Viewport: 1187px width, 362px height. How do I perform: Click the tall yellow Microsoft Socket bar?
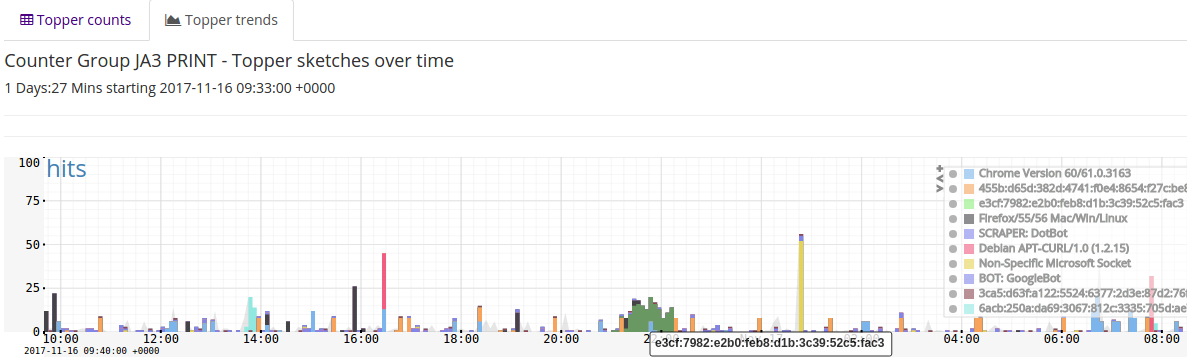(x=800, y=284)
